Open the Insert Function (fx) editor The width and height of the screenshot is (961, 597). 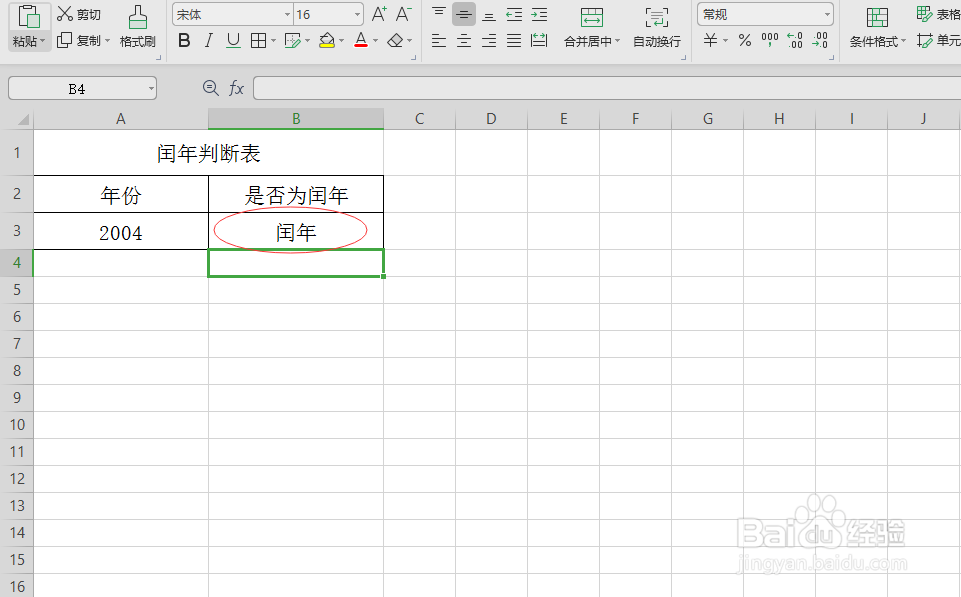[237, 87]
